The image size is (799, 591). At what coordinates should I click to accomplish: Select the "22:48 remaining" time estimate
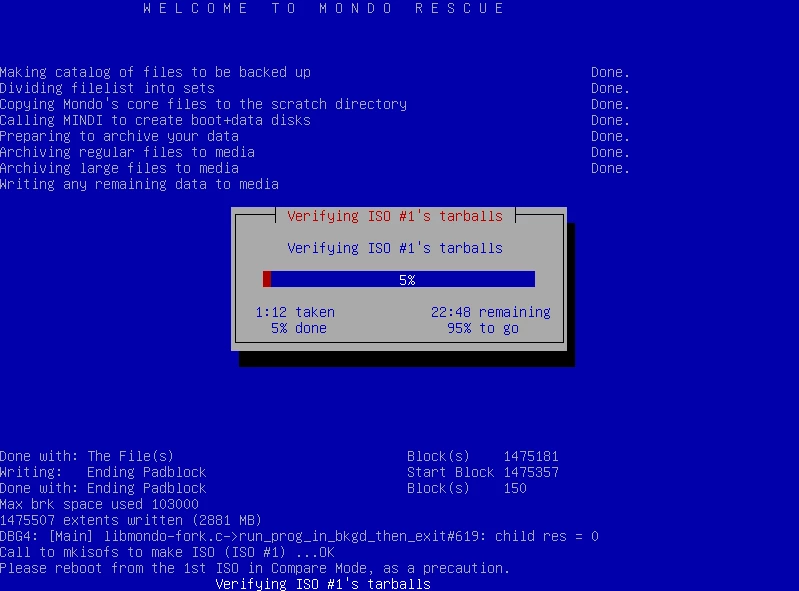490,312
